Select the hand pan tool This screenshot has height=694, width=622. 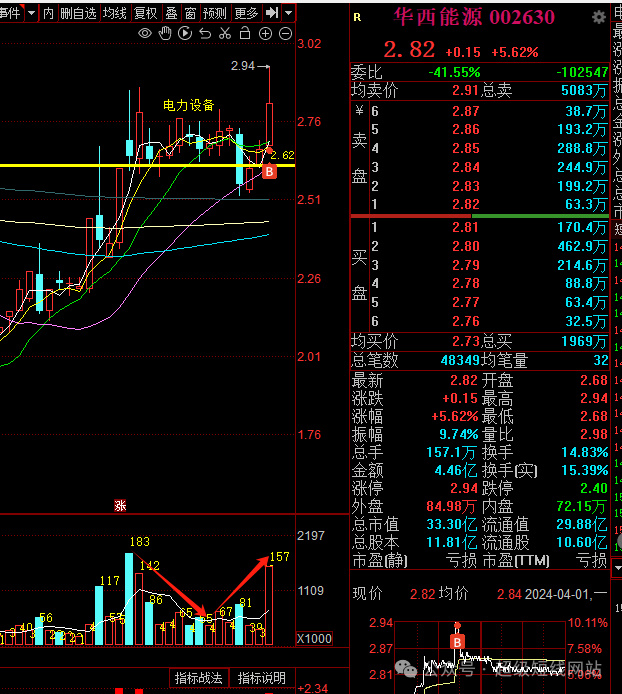pyautogui.click(x=165, y=33)
